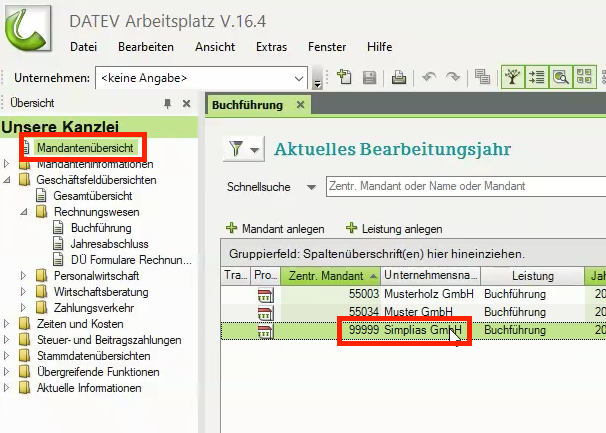606x433 pixels.
Task: Expand the Personalwirtschaft tree folder
Action: (25, 274)
